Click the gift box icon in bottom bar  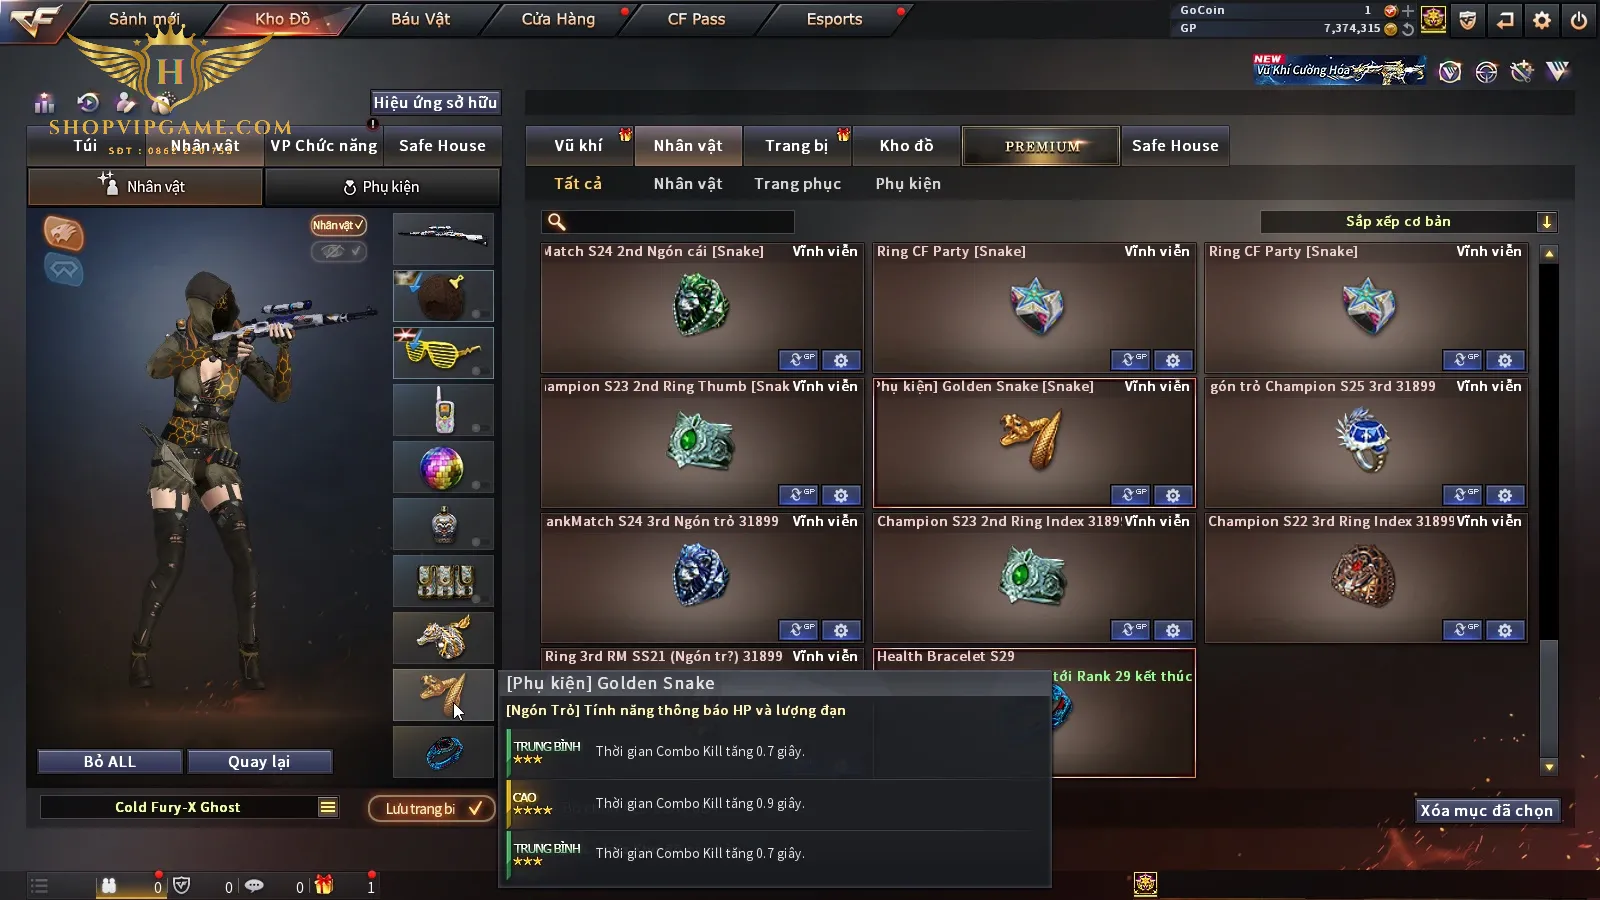(324, 885)
